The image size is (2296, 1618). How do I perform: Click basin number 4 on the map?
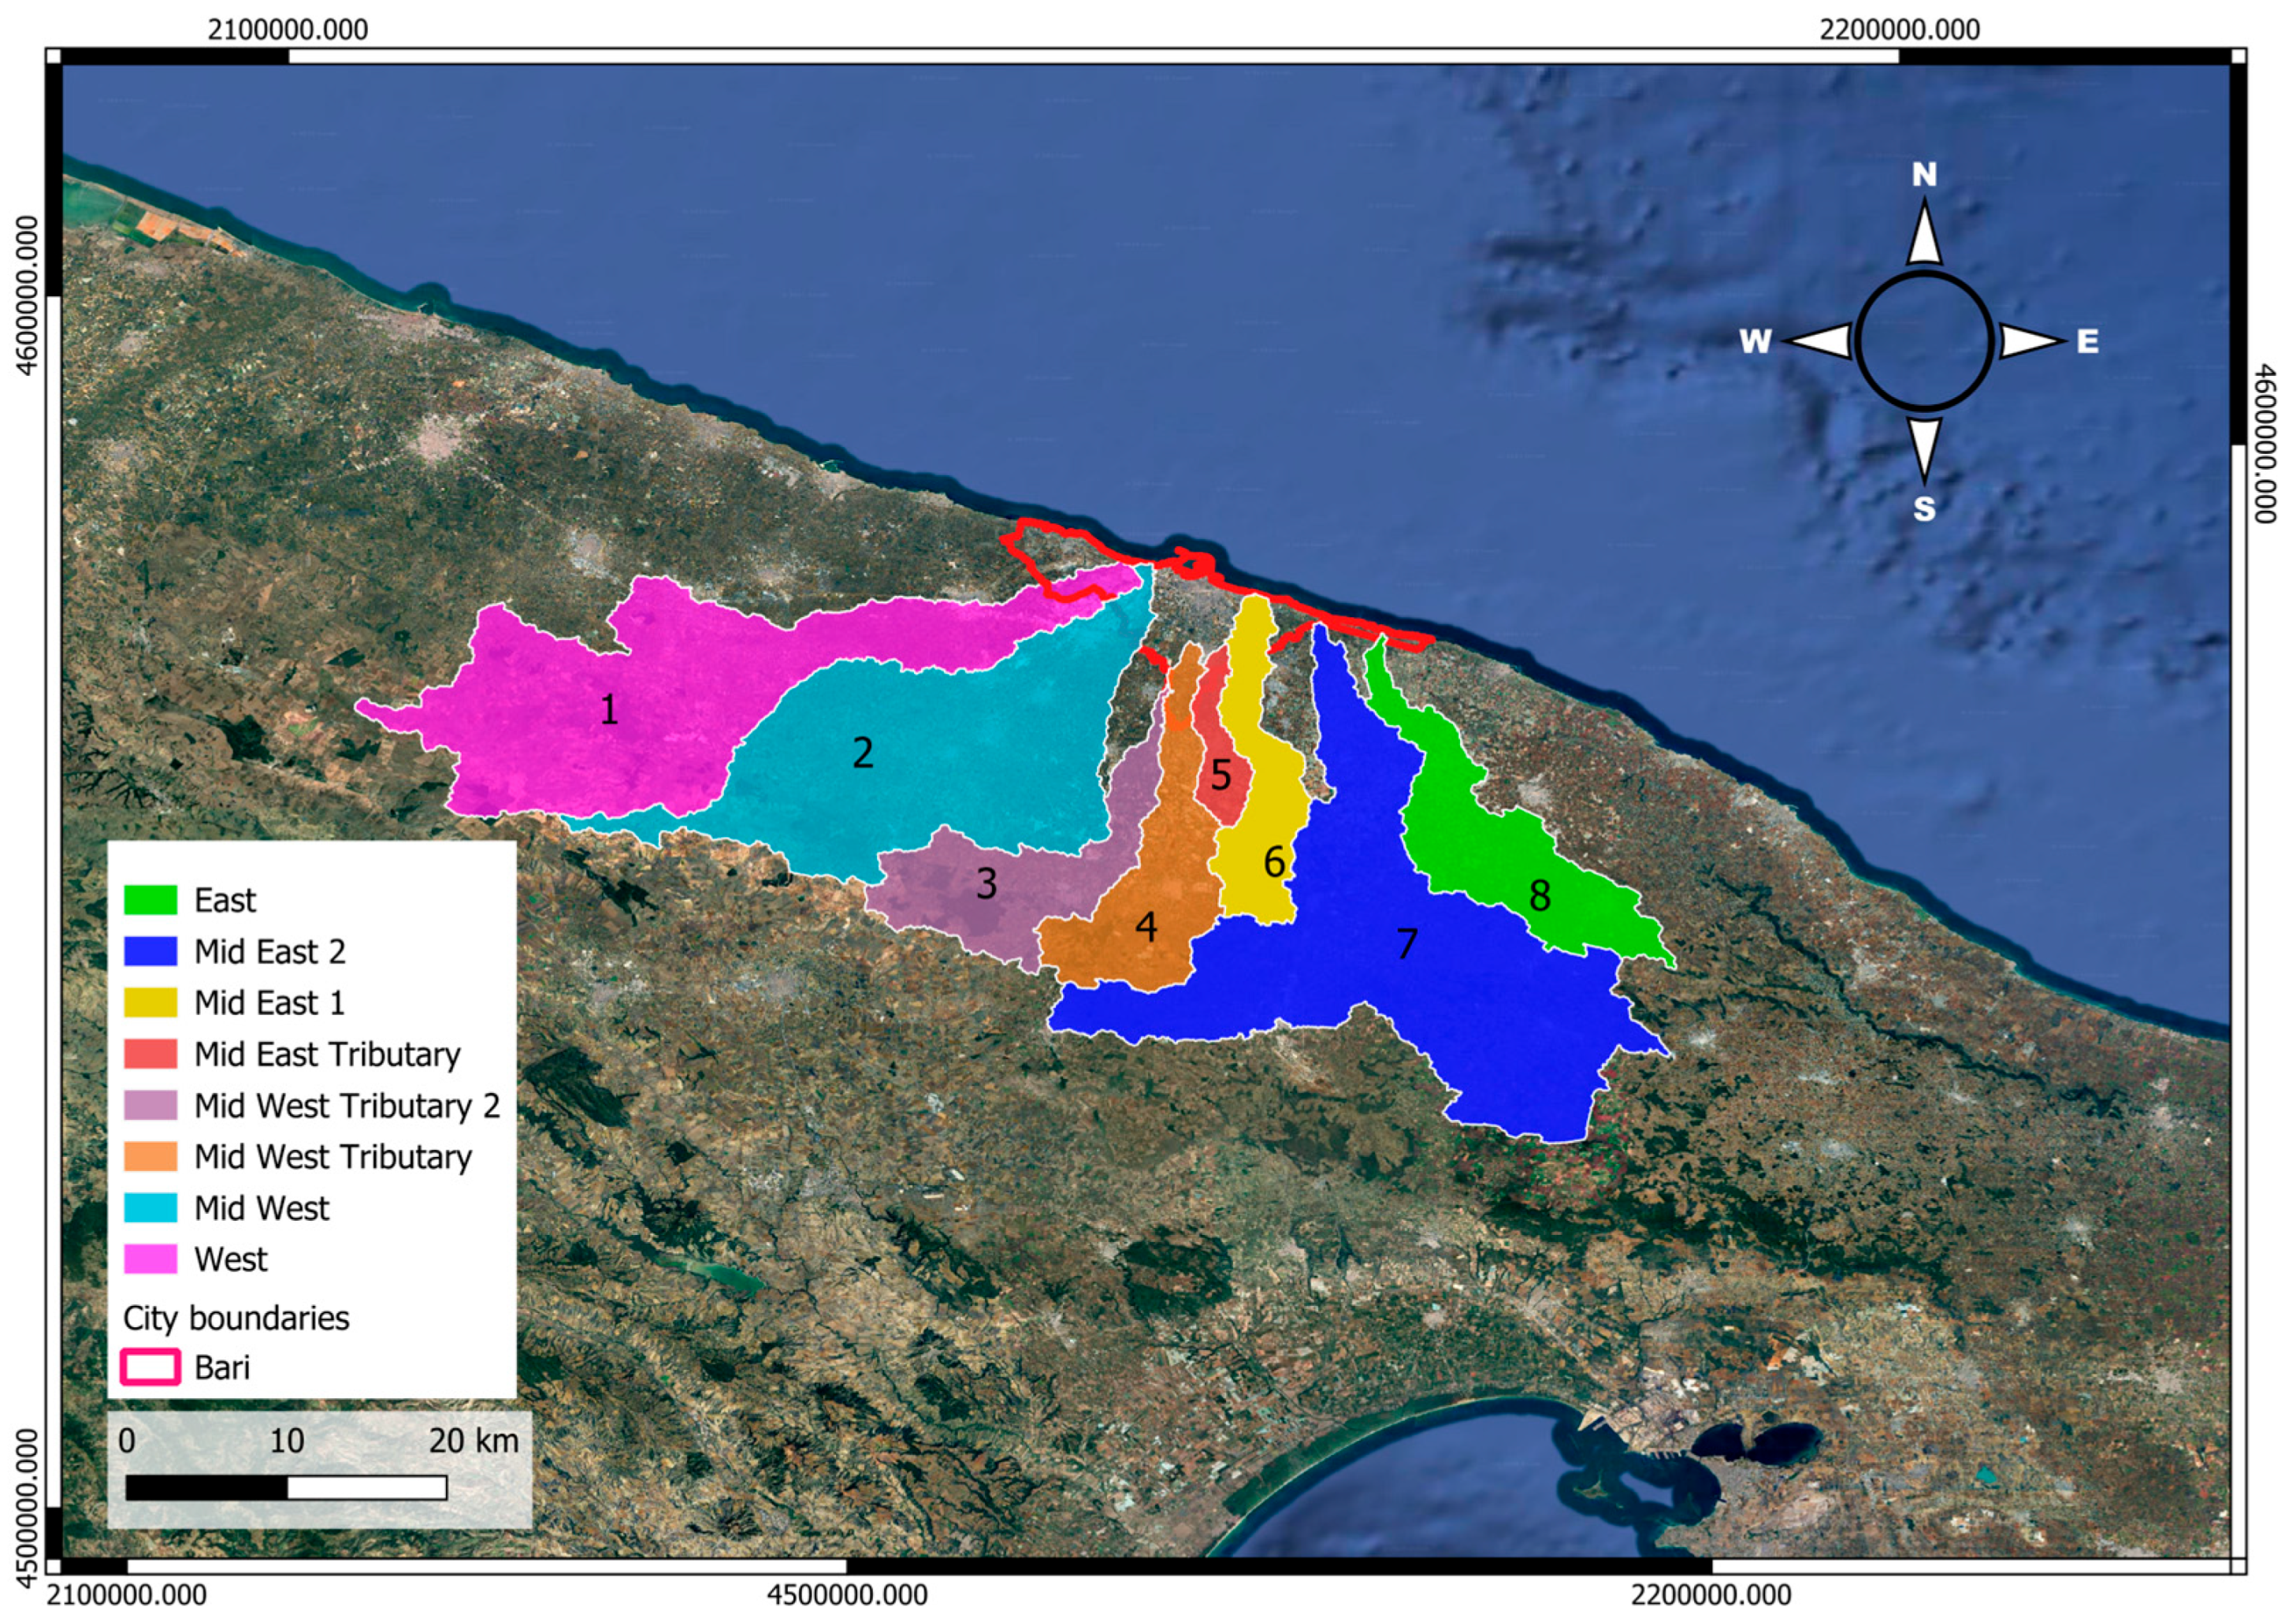(x=1146, y=927)
